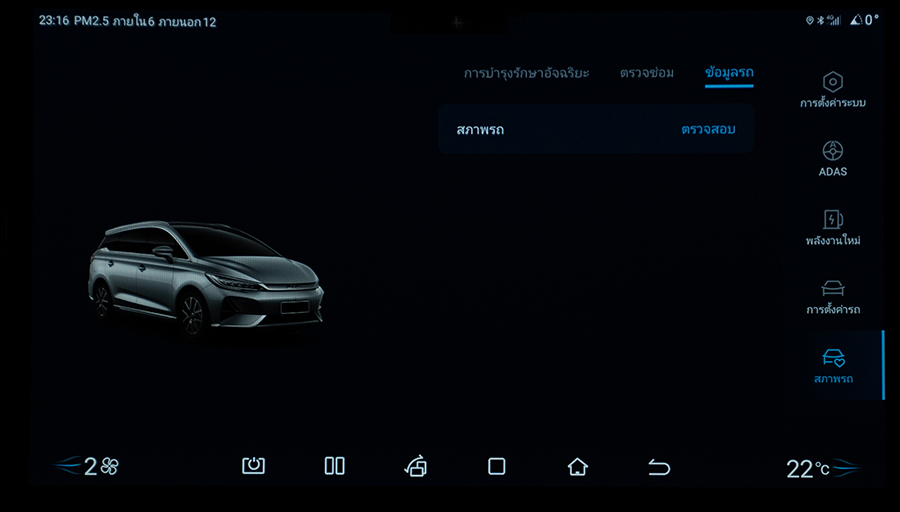Tap the power icon in bottom bar
The height and width of the screenshot is (512, 900).
tap(254, 466)
